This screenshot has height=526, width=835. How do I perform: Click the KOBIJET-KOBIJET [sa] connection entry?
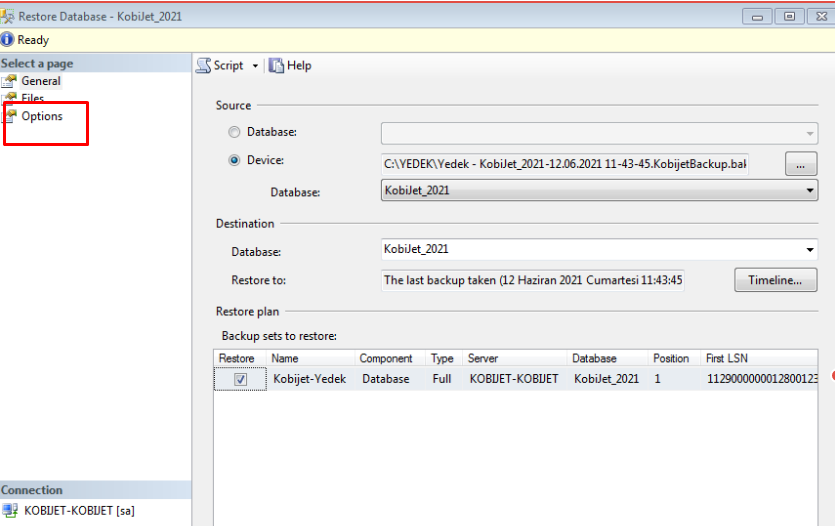(x=79, y=511)
